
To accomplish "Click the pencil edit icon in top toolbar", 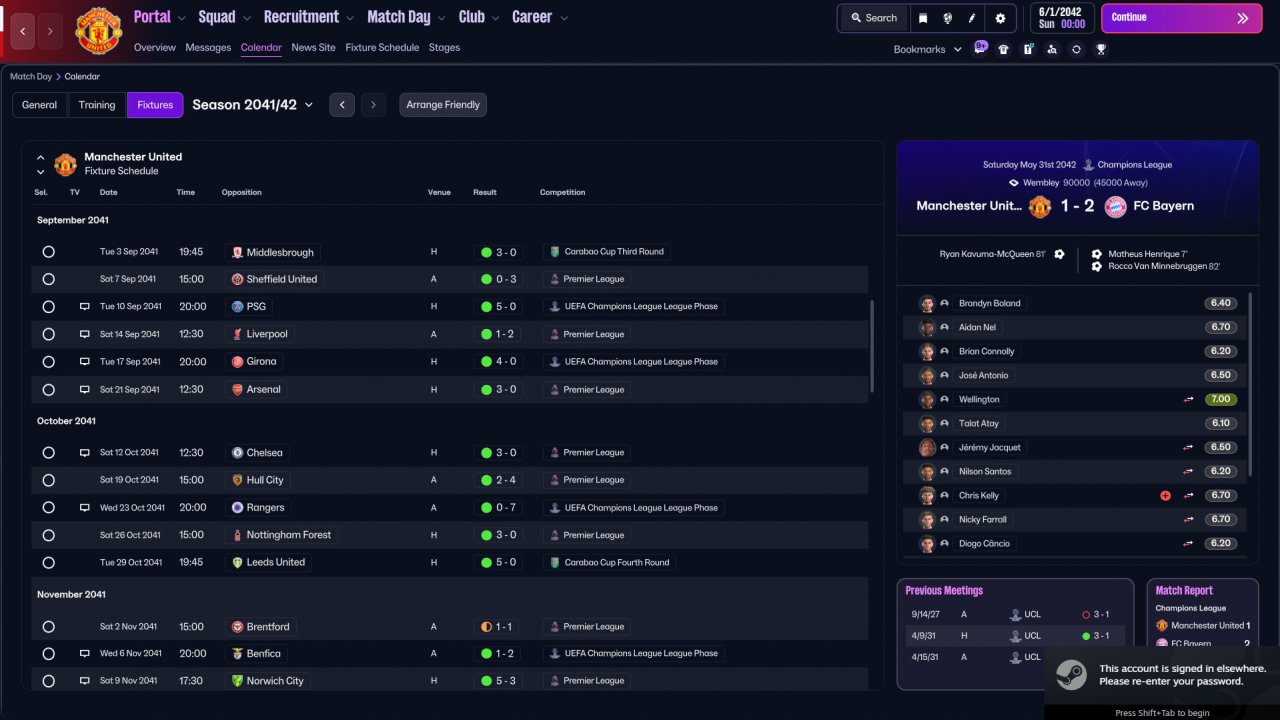I will pos(972,18).
